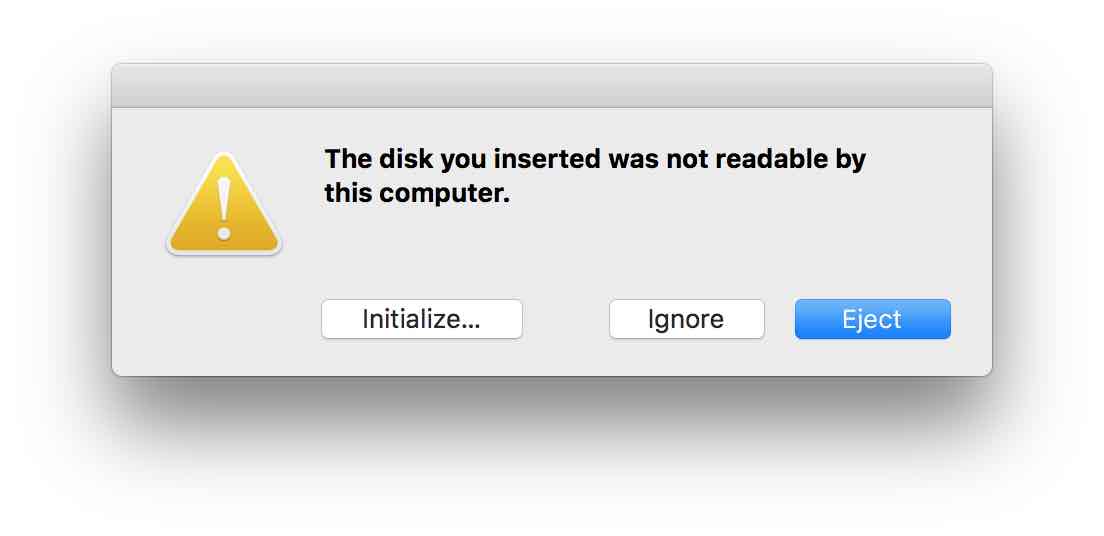
Task: Click the caution alert icon beside the message
Action: pyautogui.click(x=224, y=205)
